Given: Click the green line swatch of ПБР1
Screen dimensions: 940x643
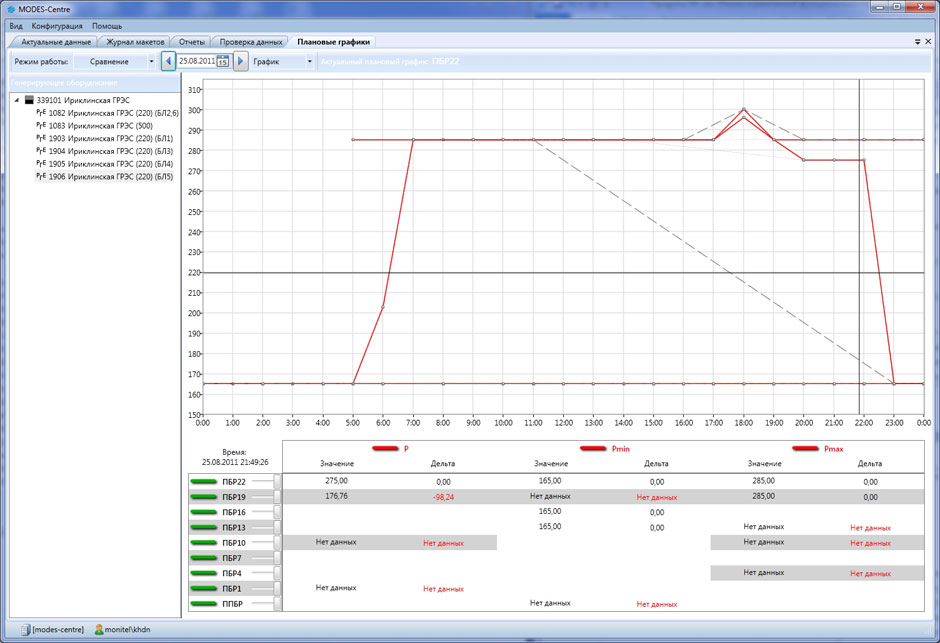Looking at the screenshot, I should (x=203, y=588).
